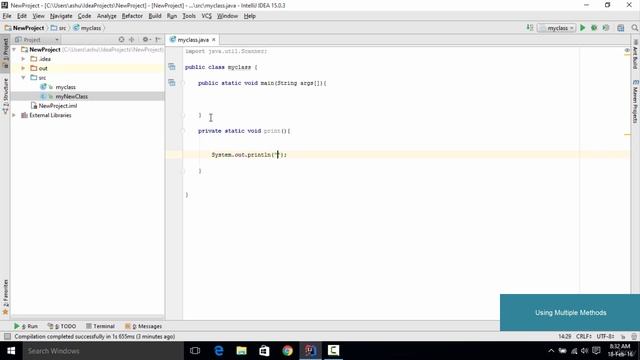Viewport: 640px width, 360px height.
Task: Click the System.out.println line in editor
Action: tap(249, 155)
